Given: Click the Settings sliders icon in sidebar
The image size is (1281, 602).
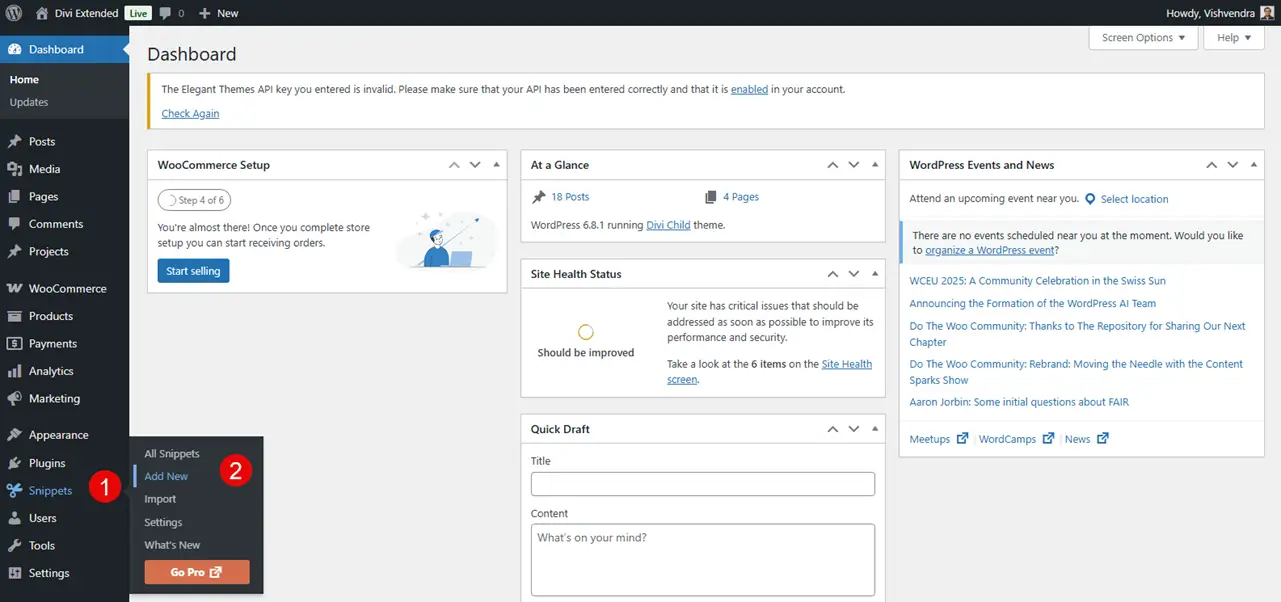Looking at the screenshot, I should point(14,573).
